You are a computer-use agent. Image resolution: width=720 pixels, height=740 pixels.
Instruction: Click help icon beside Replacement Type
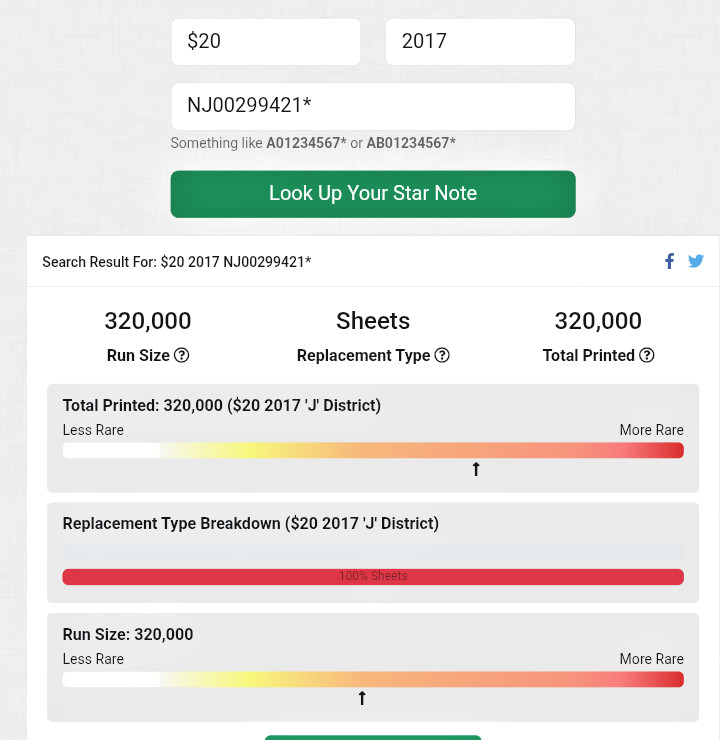pyautogui.click(x=442, y=355)
